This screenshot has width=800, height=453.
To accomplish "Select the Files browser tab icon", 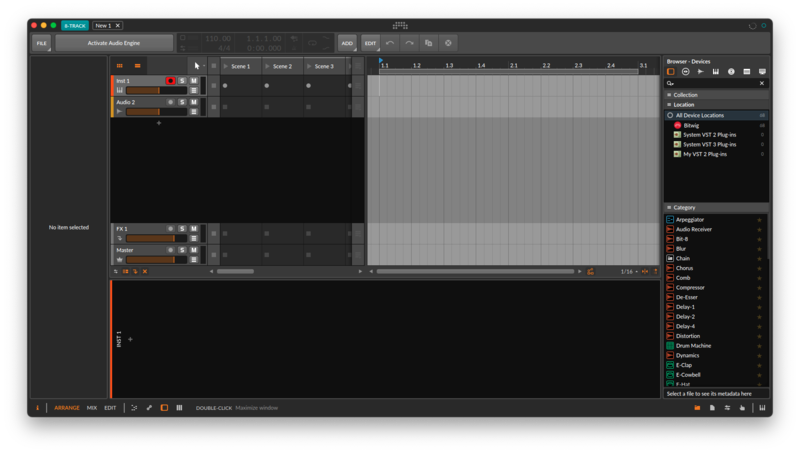I will [x=762, y=72].
